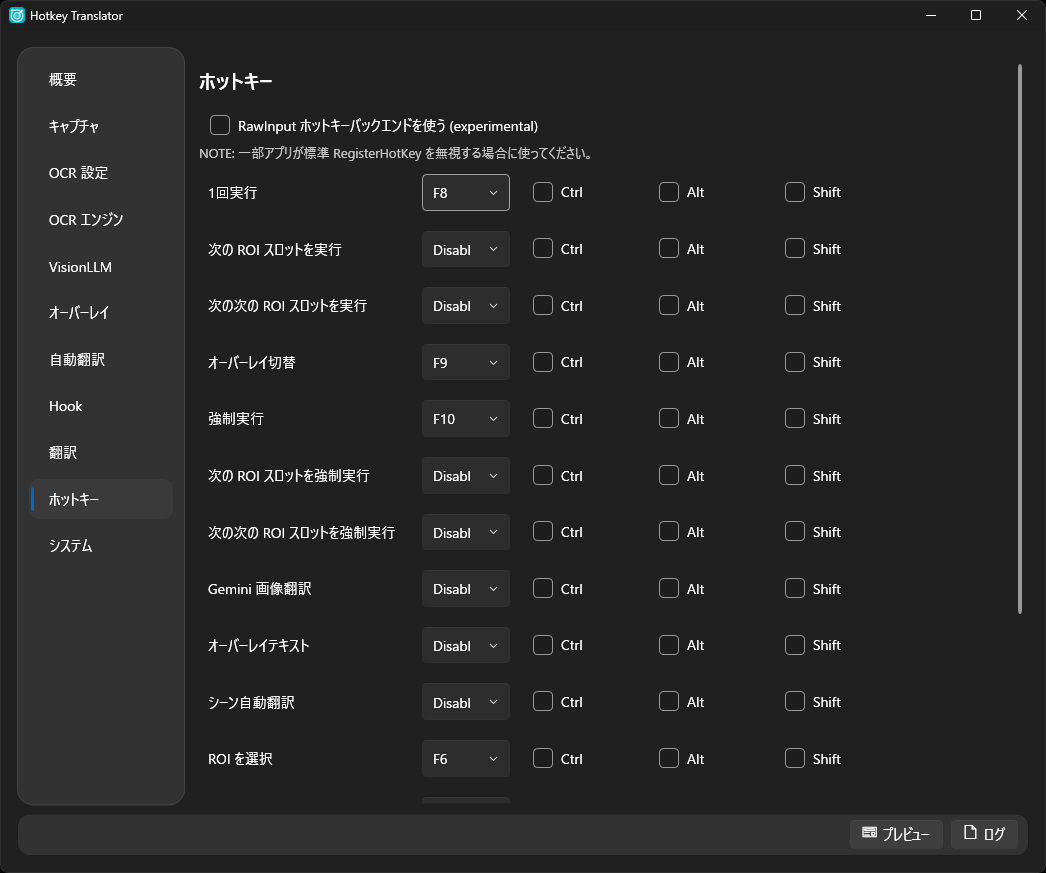Viewport: 1046px width, 873px height.
Task: Check Alt for オーバーレイテキスト
Action: 668,646
